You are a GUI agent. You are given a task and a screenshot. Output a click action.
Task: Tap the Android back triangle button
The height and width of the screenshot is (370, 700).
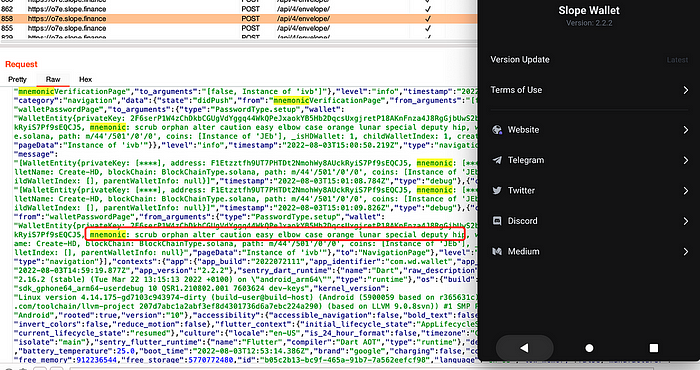pyautogui.click(x=525, y=348)
